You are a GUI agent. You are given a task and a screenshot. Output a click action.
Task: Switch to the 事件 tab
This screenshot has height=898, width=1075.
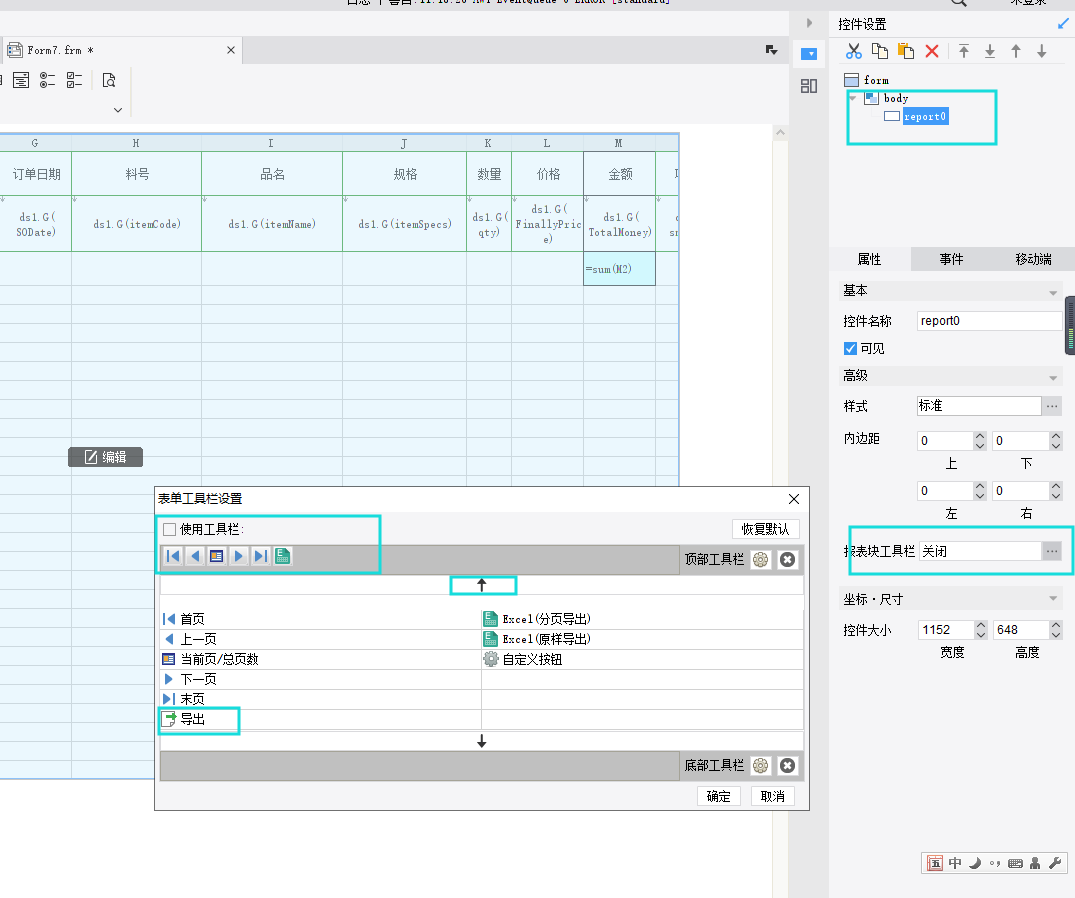(951, 259)
